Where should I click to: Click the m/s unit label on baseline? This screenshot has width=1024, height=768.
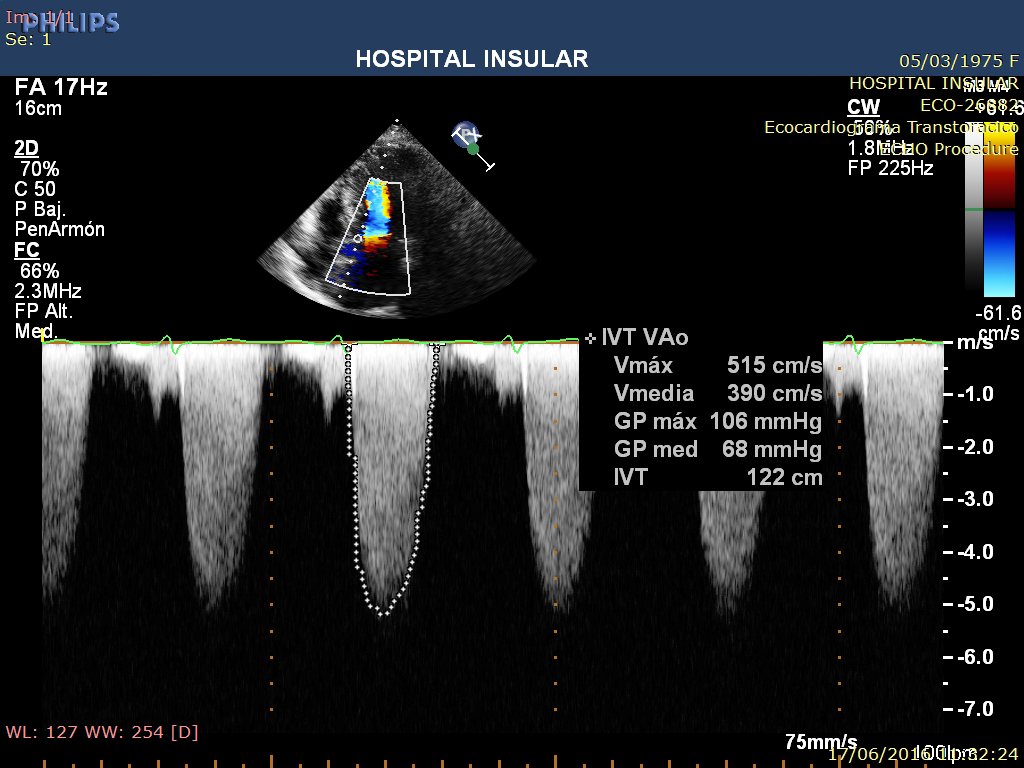click(974, 342)
